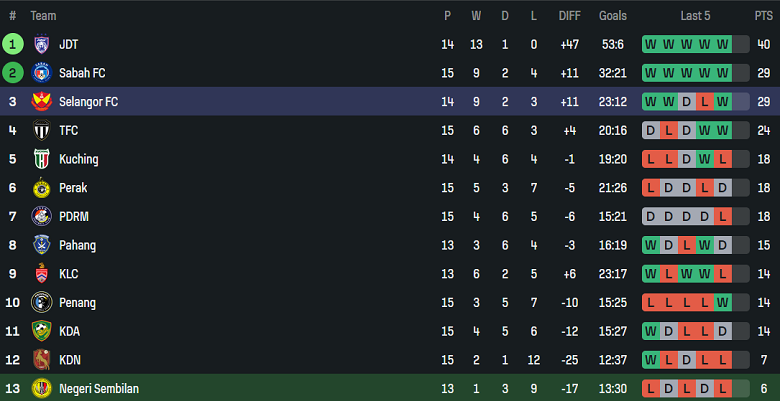Click the PDRM club badge
The width and height of the screenshot is (780, 401).
coord(41,216)
